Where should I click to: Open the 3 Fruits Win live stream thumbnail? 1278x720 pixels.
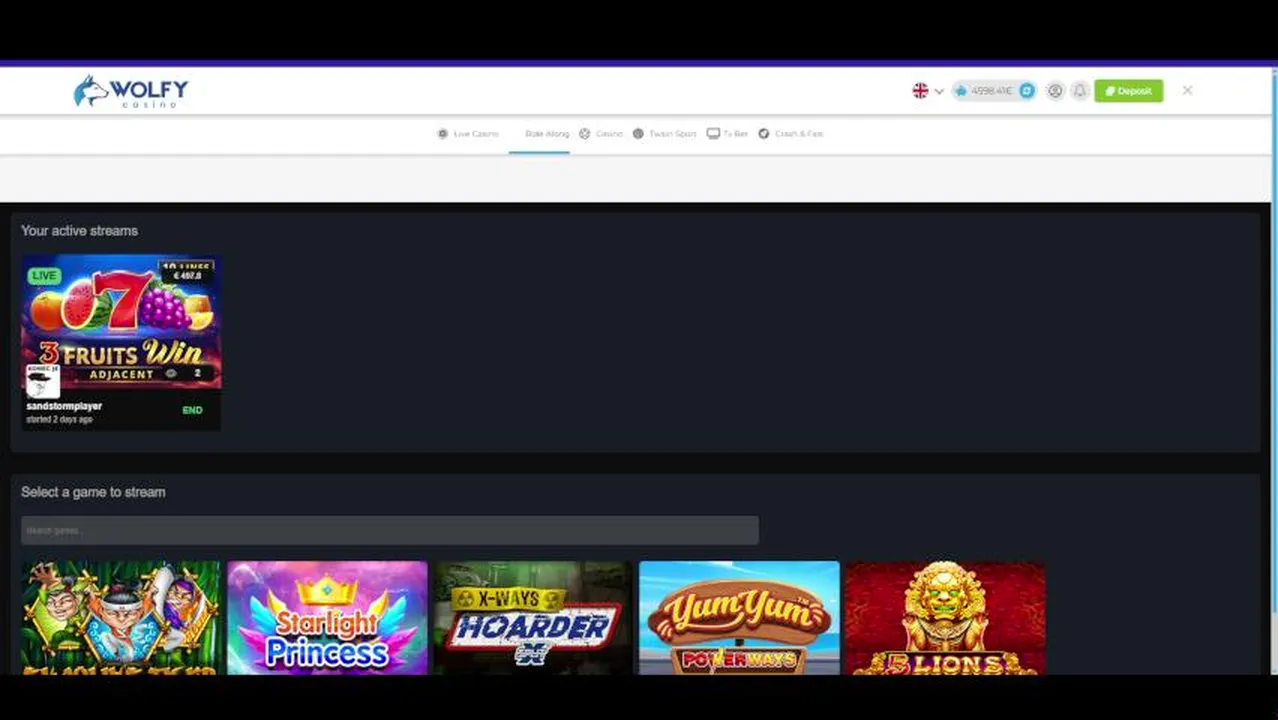pyautogui.click(x=121, y=320)
